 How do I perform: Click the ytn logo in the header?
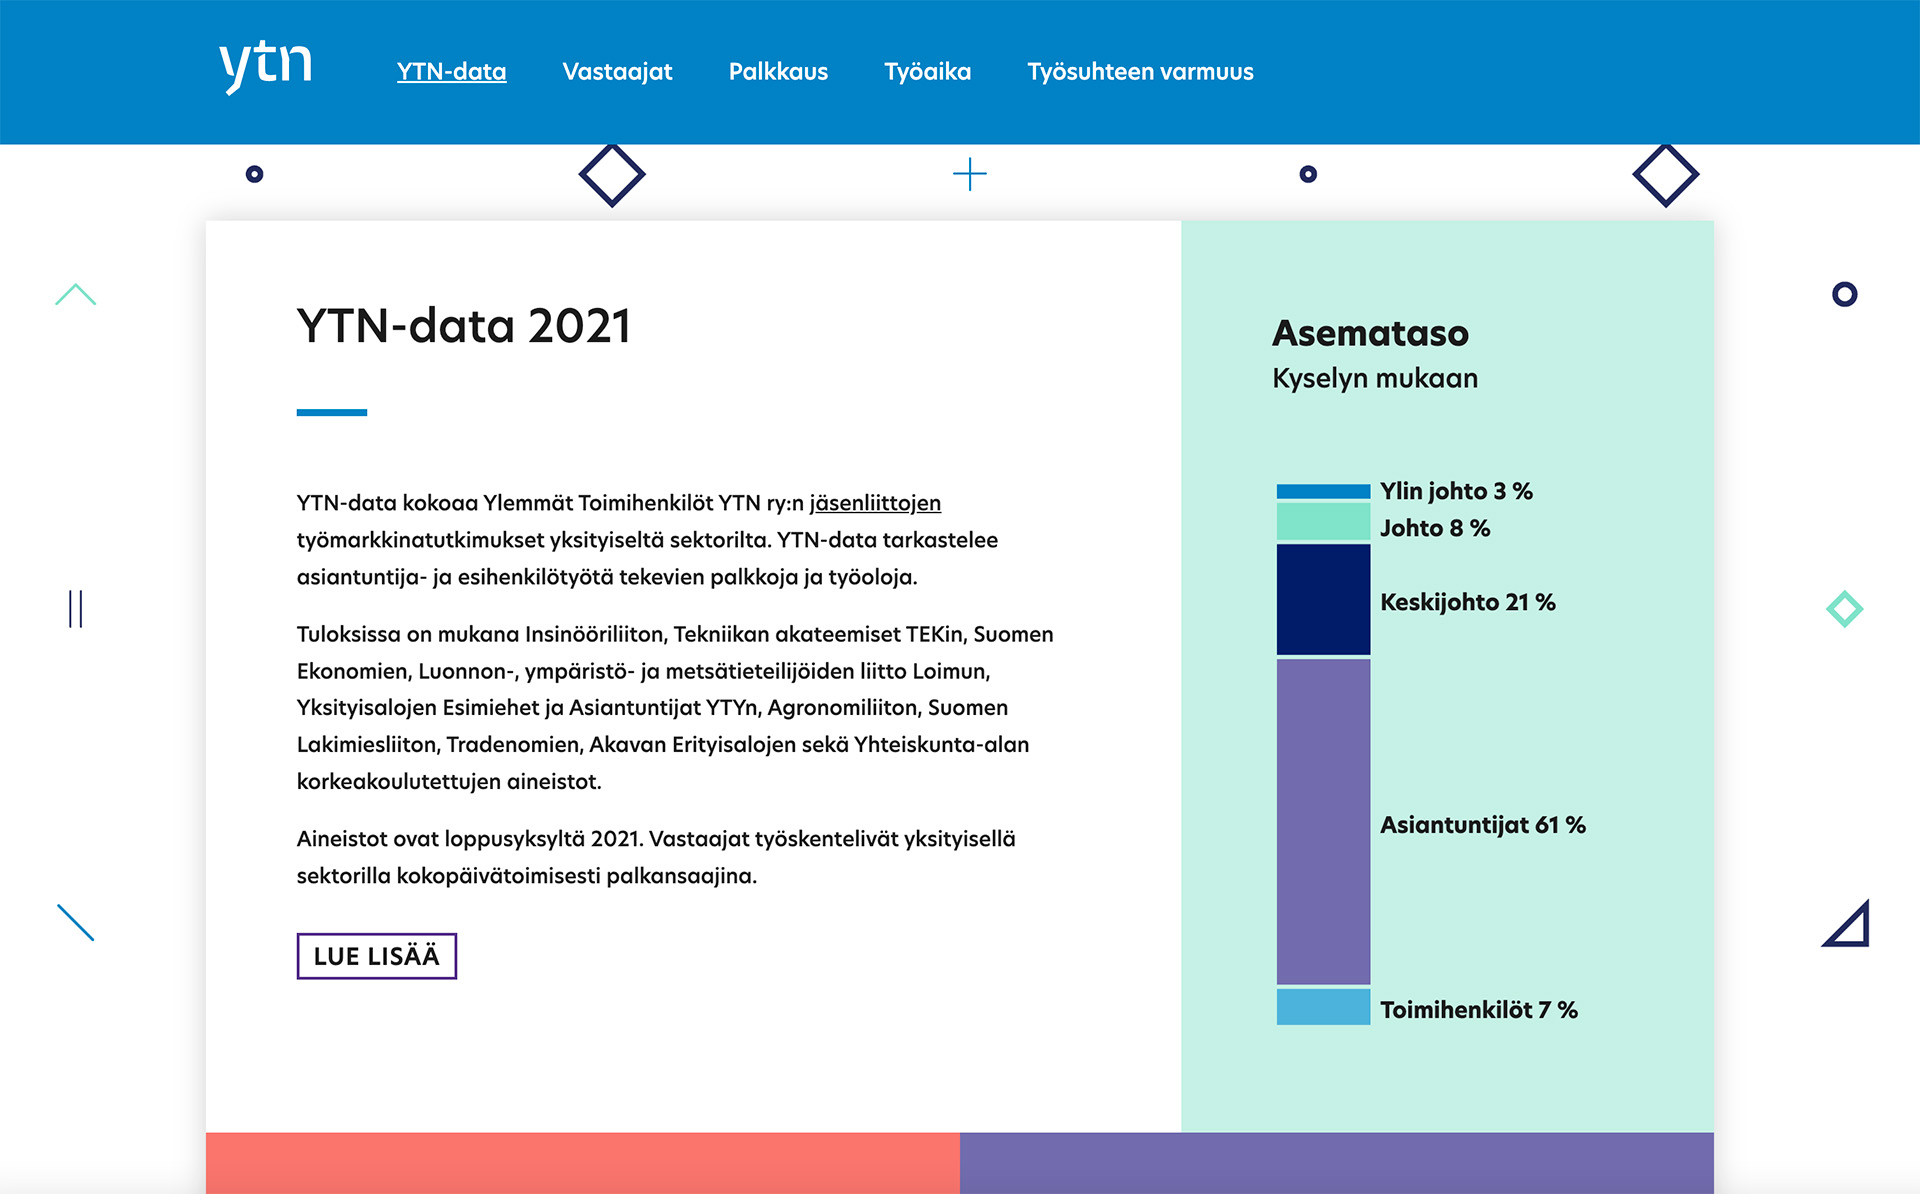coord(266,66)
